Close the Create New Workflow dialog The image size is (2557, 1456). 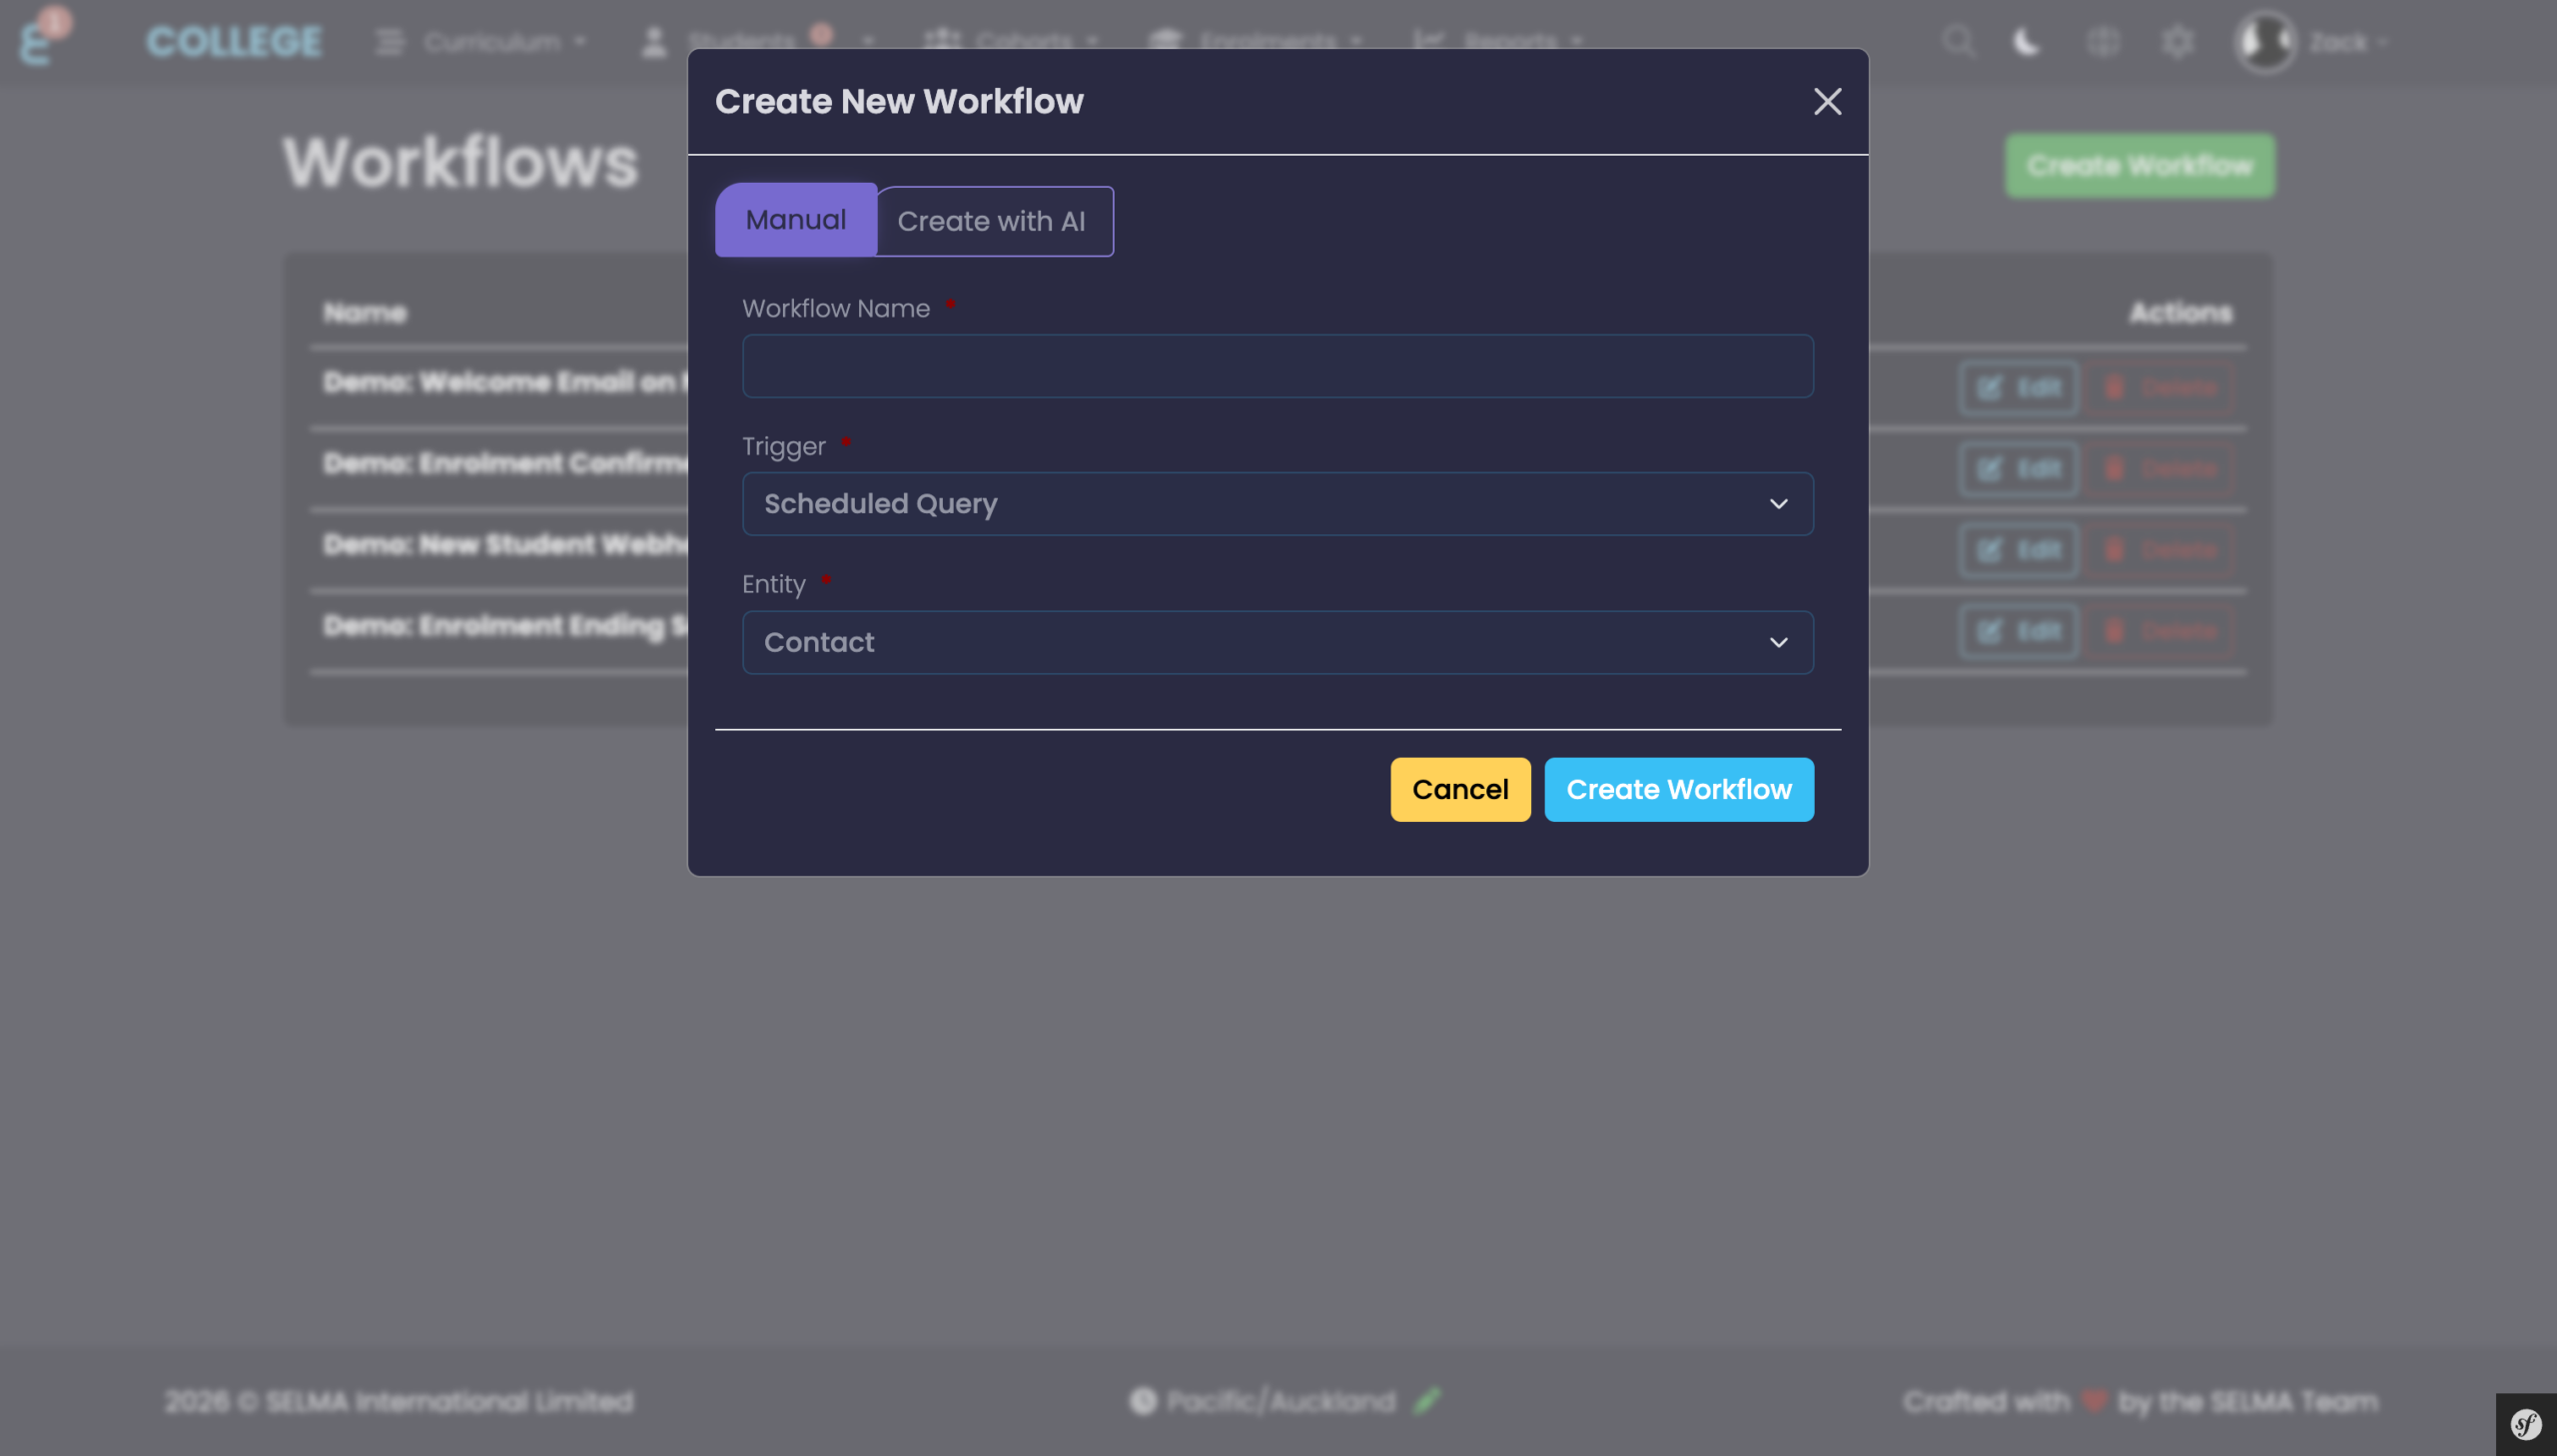click(x=1827, y=101)
